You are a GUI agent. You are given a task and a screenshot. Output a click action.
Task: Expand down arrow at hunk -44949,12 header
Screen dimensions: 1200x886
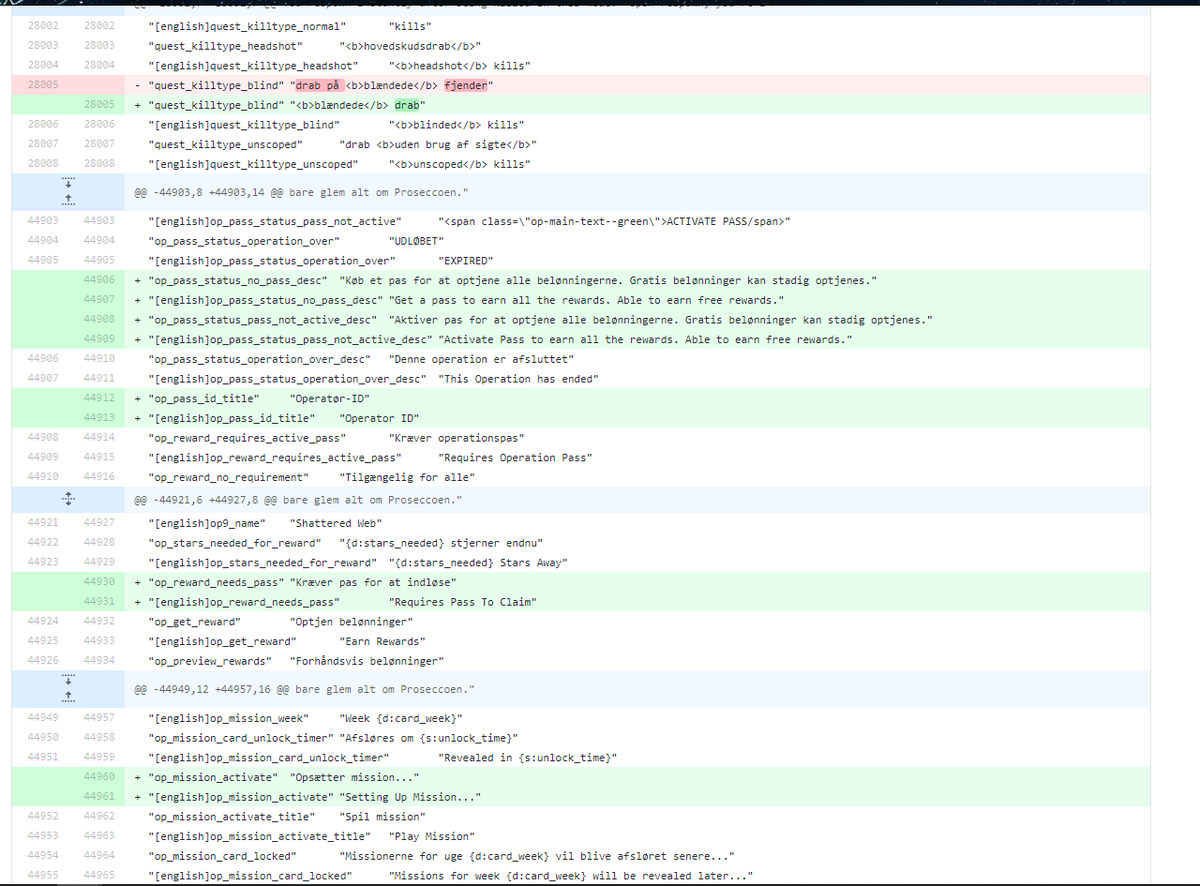[67, 682]
